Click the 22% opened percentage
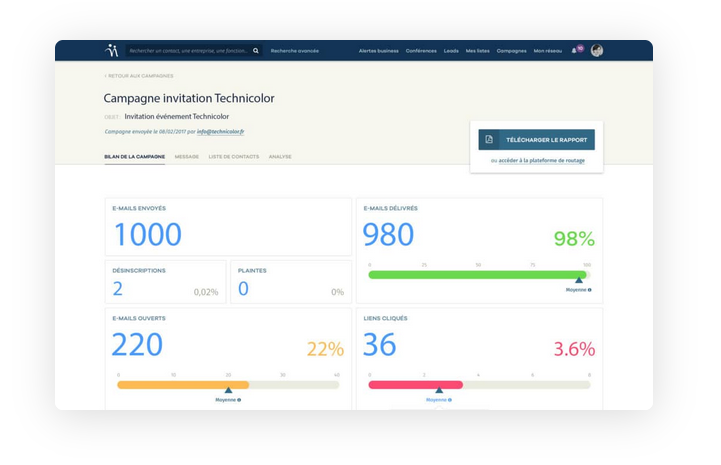721x465 pixels. pos(325,349)
